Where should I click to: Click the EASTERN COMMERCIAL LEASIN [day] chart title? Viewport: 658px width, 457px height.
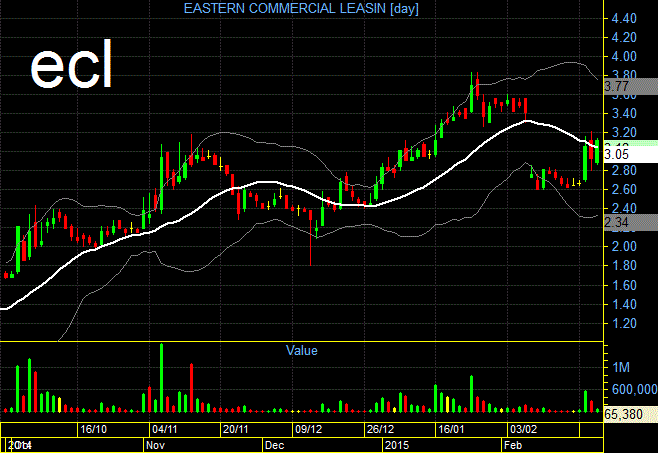tap(301, 8)
